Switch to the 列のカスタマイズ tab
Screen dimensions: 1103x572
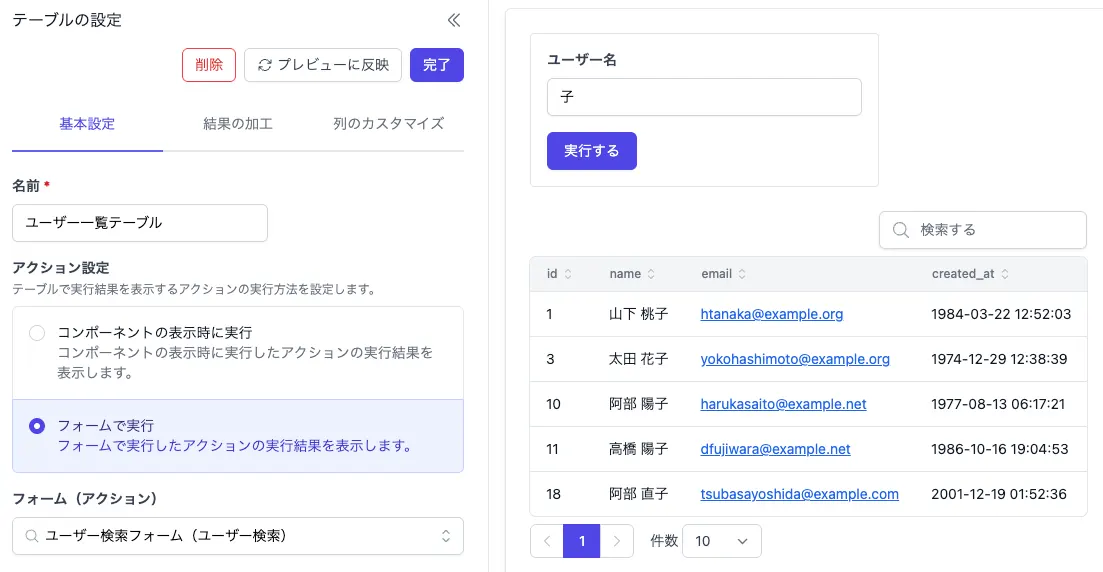pyautogui.click(x=388, y=125)
